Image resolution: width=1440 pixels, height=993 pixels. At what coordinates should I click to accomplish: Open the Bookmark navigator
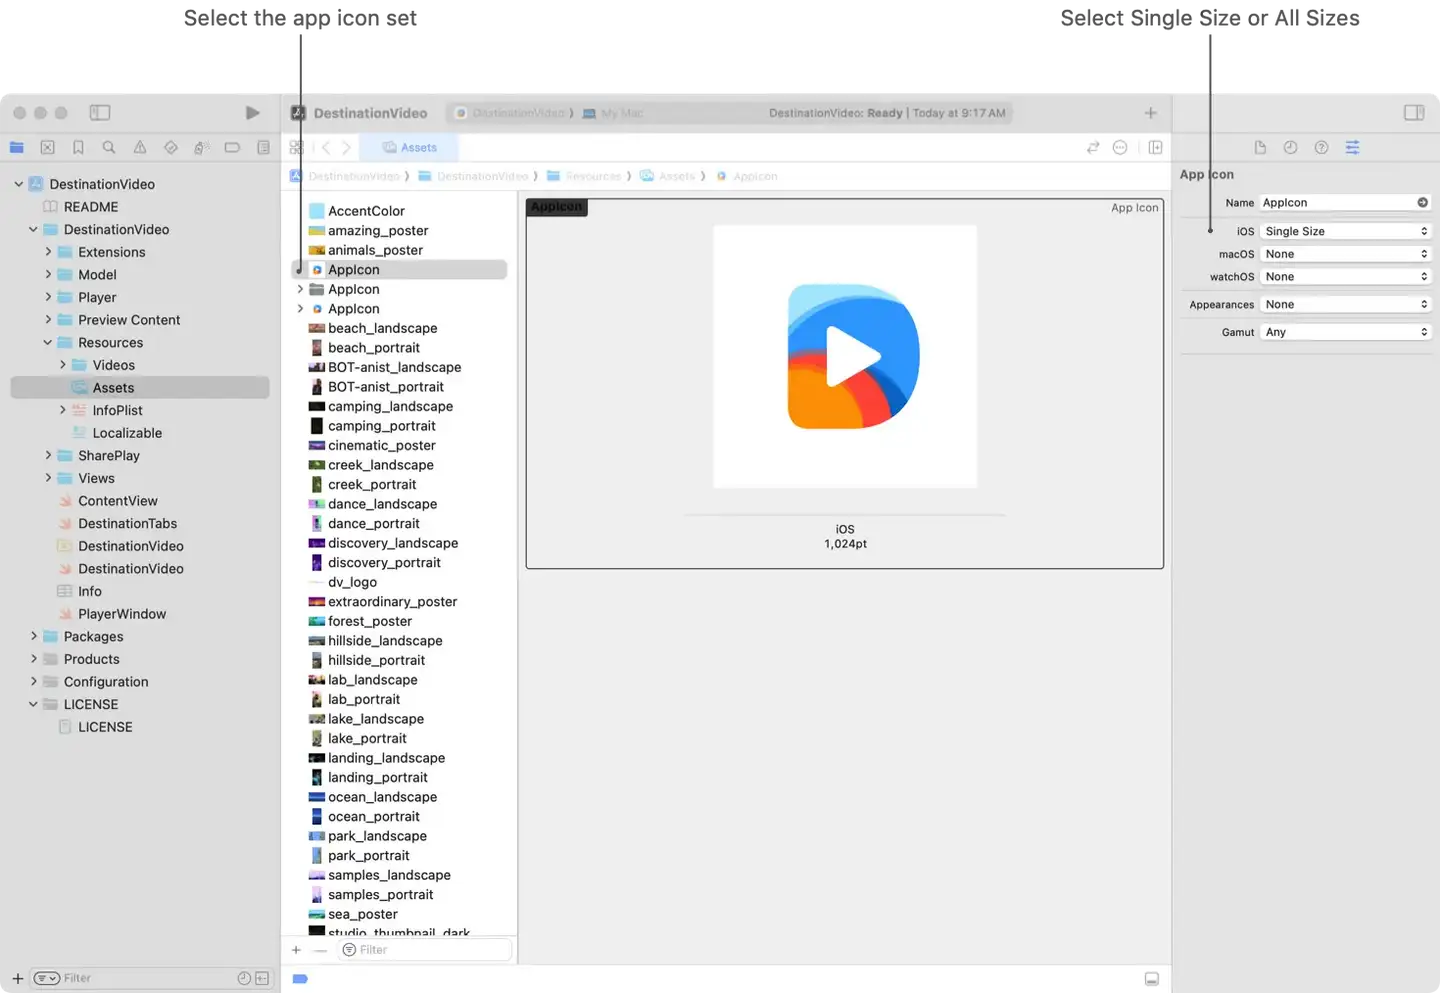(x=78, y=147)
